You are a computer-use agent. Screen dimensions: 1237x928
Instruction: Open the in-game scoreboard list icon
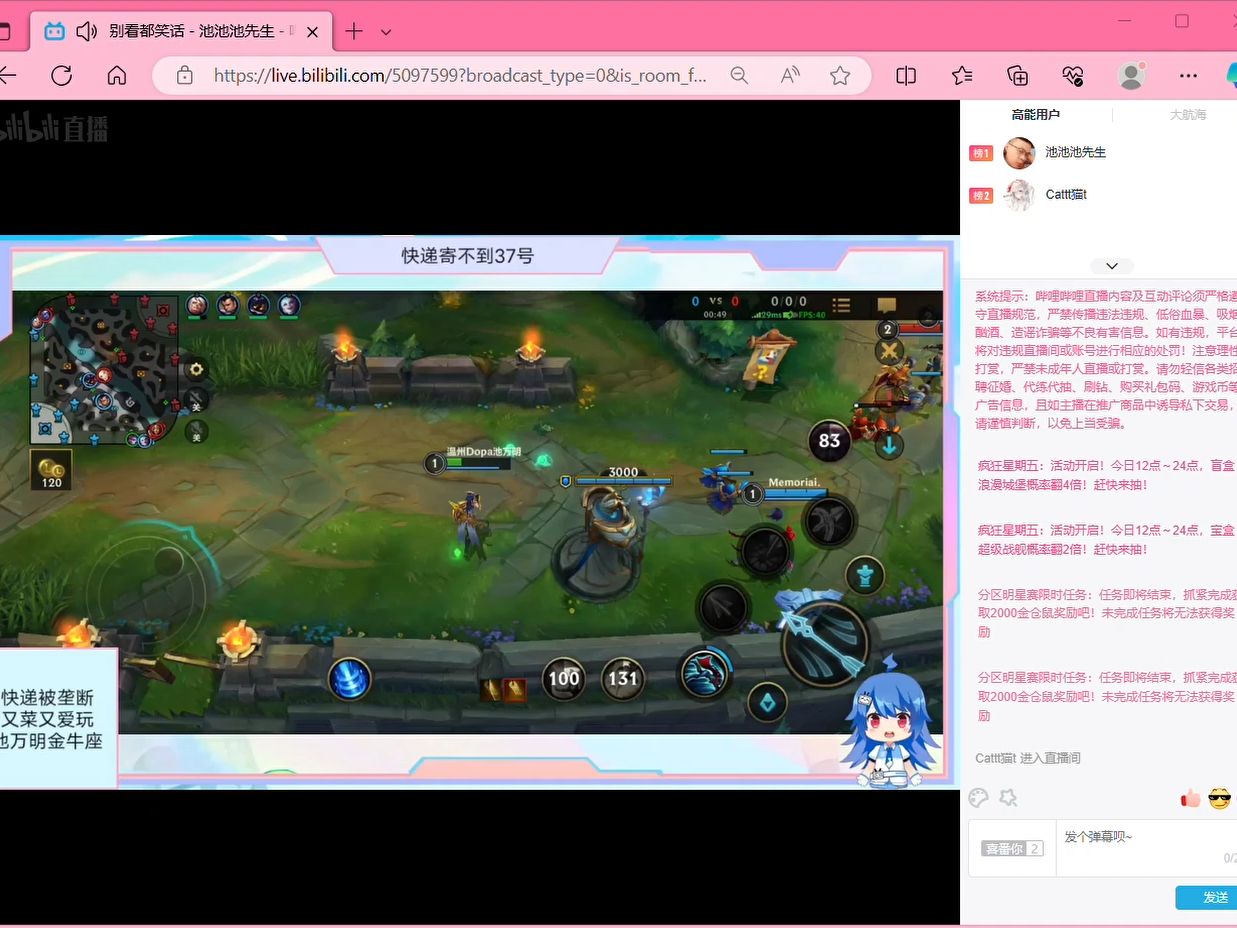pos(842,305)
